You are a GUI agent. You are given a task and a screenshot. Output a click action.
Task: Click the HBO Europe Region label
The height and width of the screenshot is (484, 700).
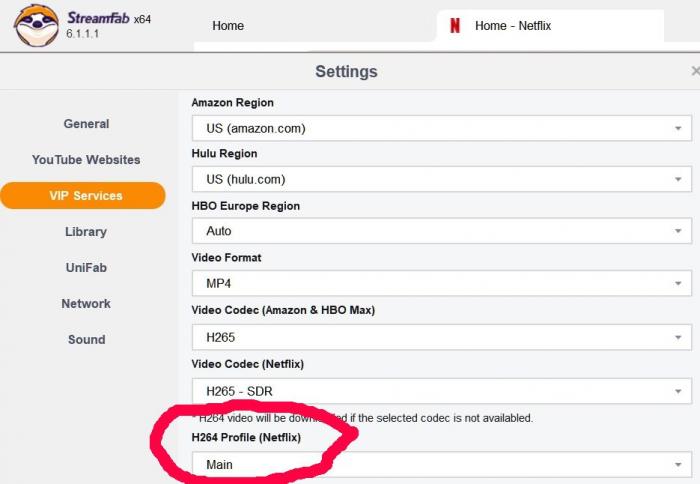tap(246, 206)
